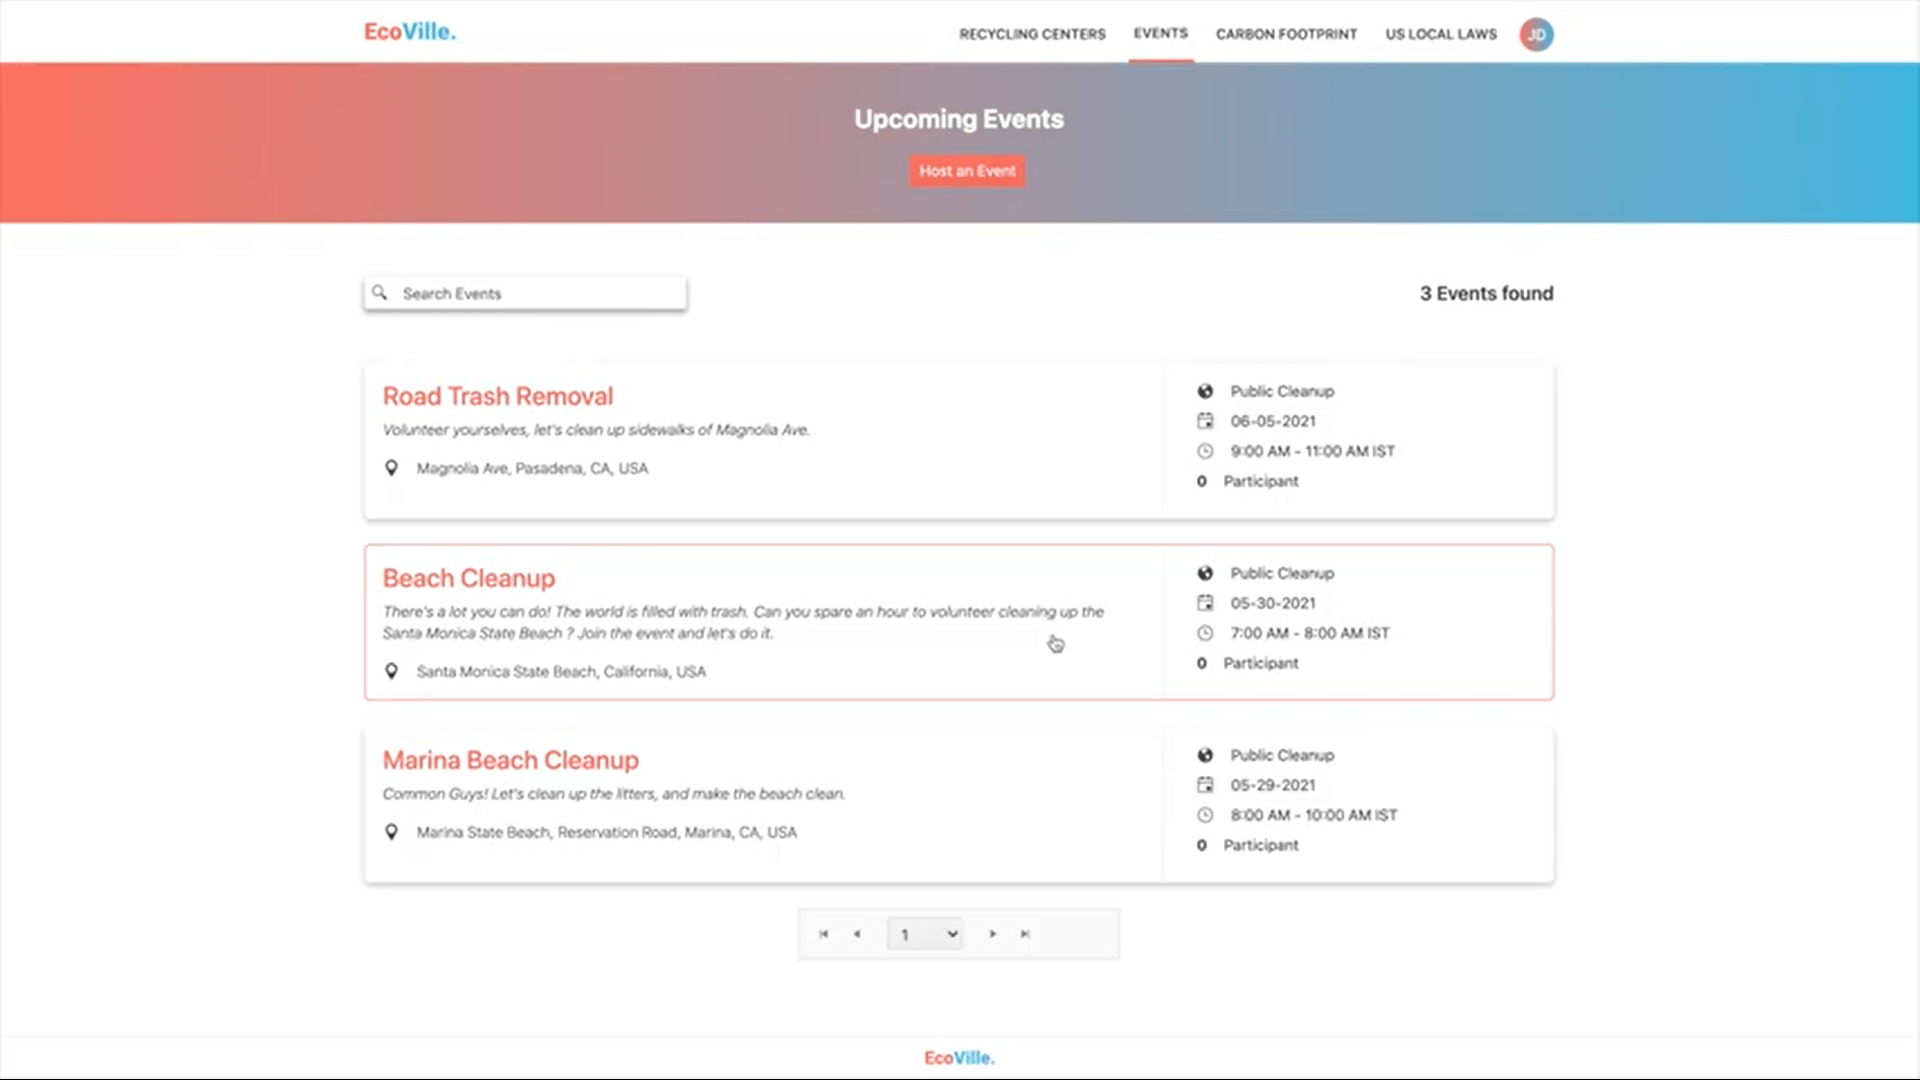
Task: Switch to Carbon Footprint page
Action: click(x=1286, y=34)
